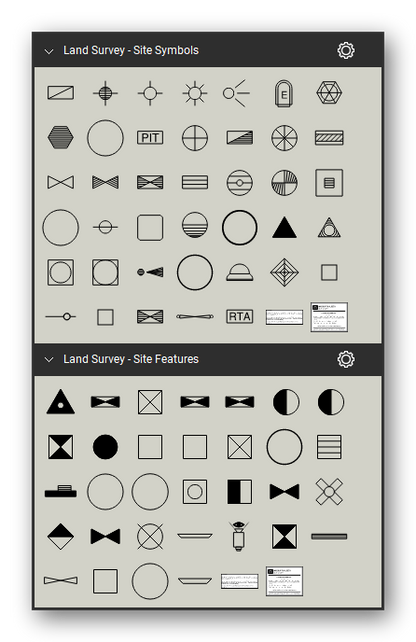Select the square containing small hatched square
Screen dimensions: 416x642
tap(329, 183)
